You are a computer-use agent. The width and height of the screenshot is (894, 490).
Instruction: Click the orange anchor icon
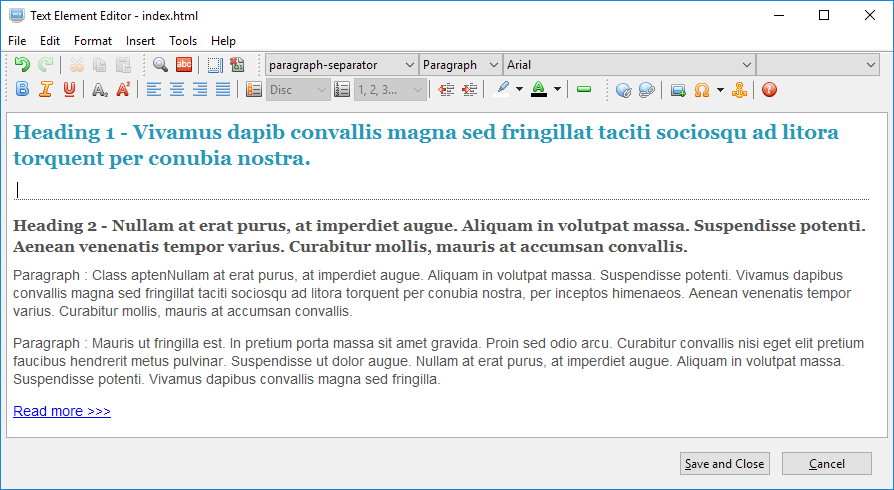click(x=739, y=90)
